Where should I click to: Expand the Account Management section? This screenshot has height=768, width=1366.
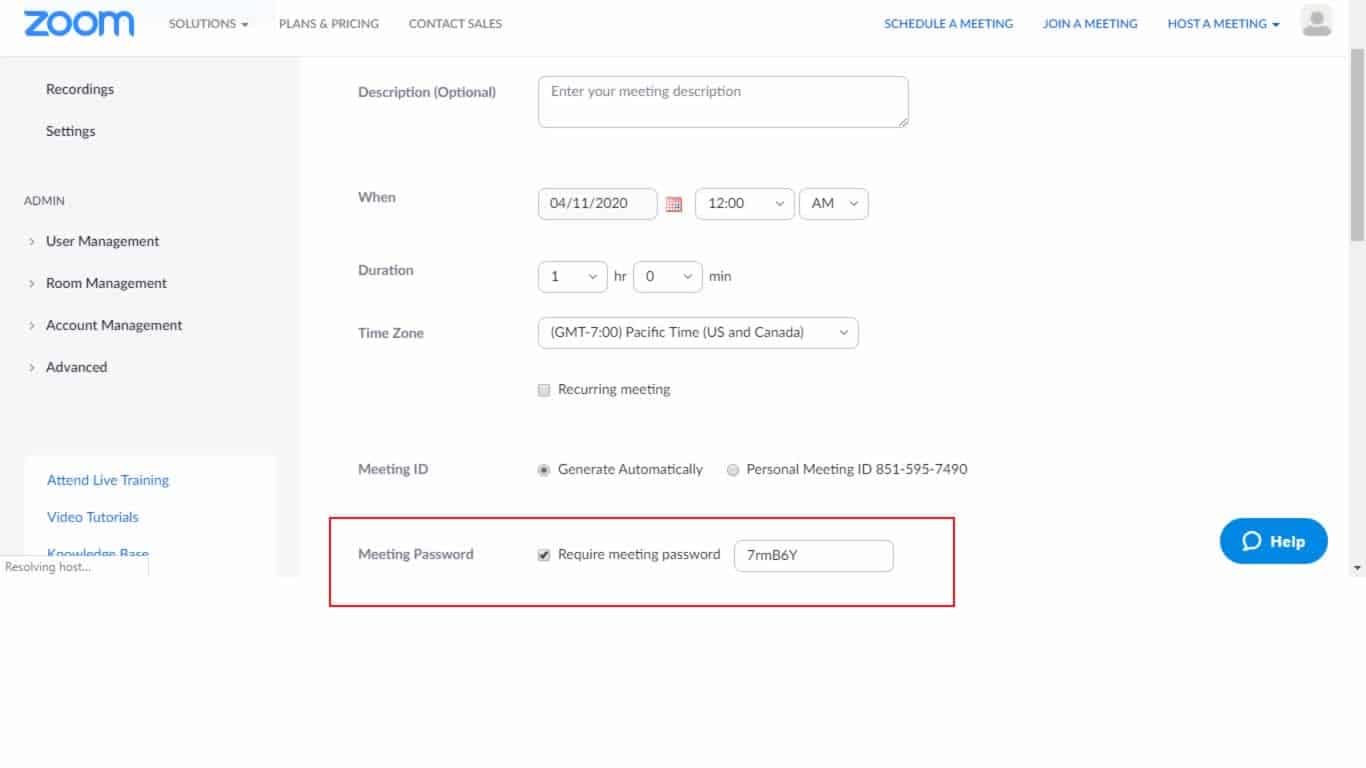[114, 325]
